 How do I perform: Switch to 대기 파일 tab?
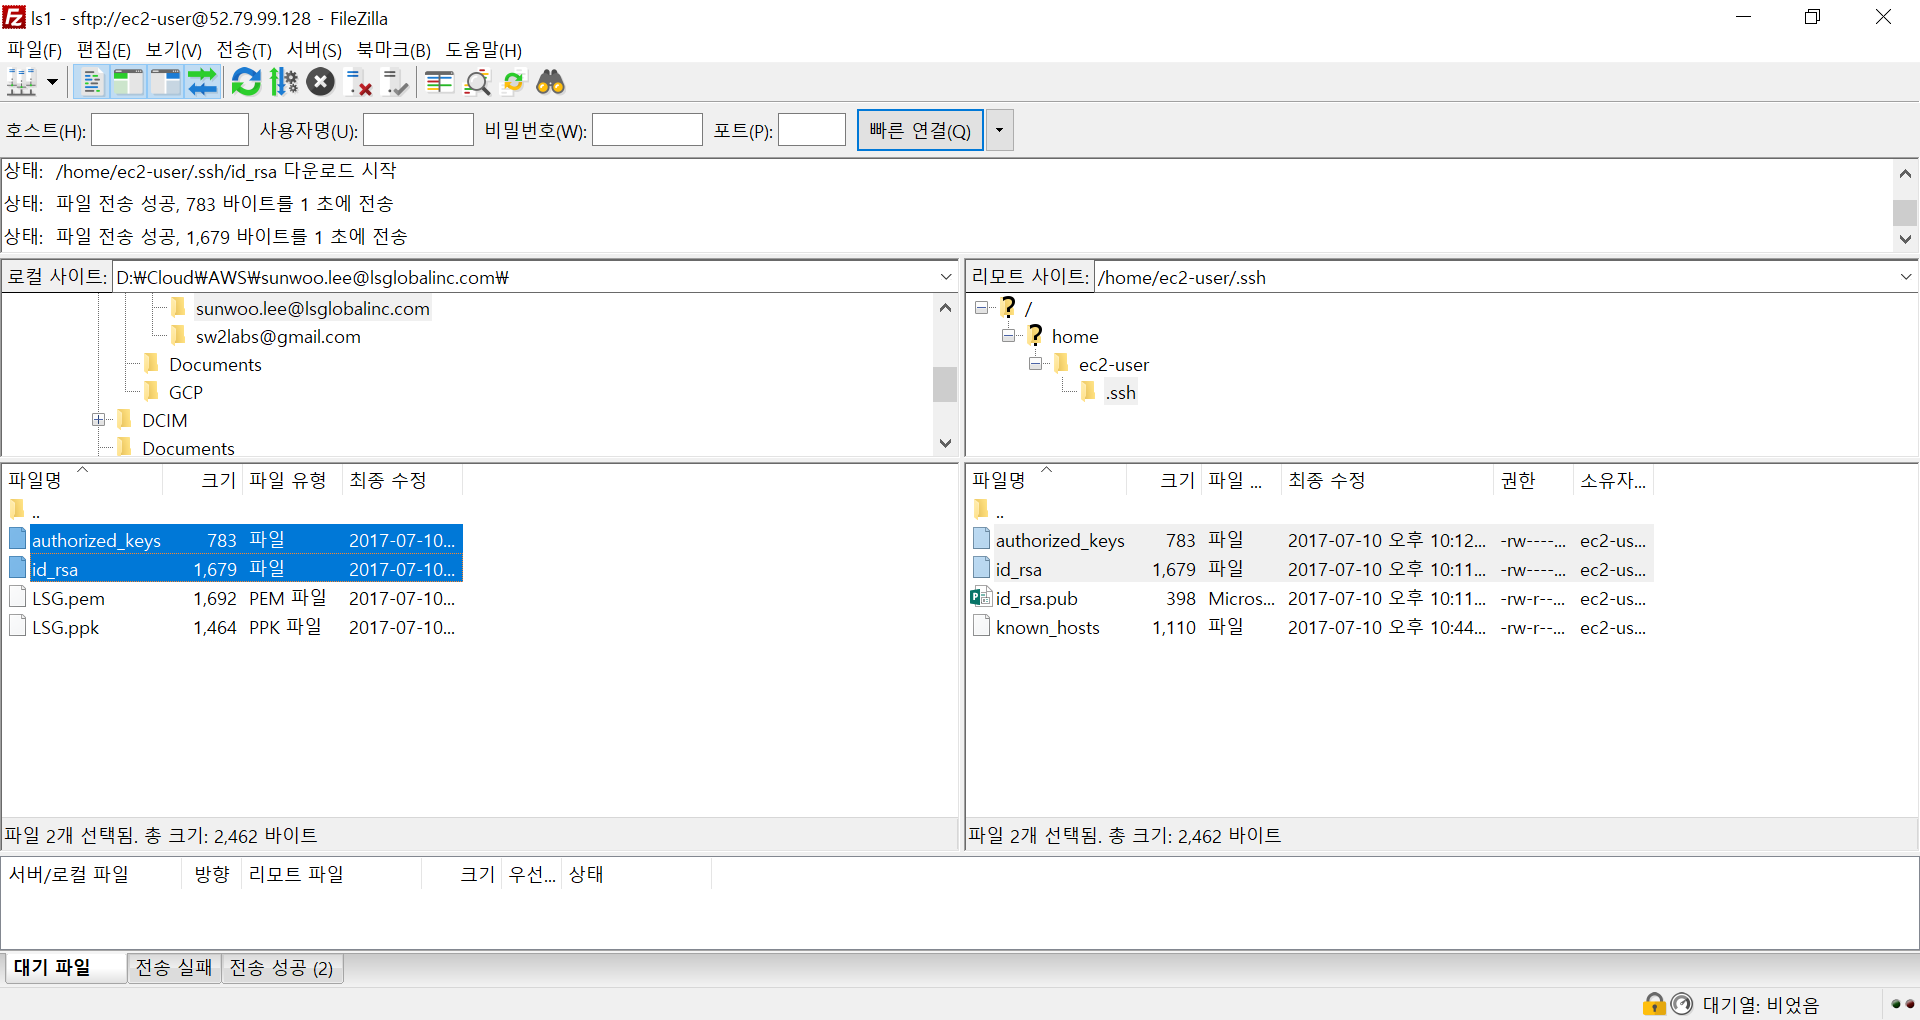[x=64, y=967]
